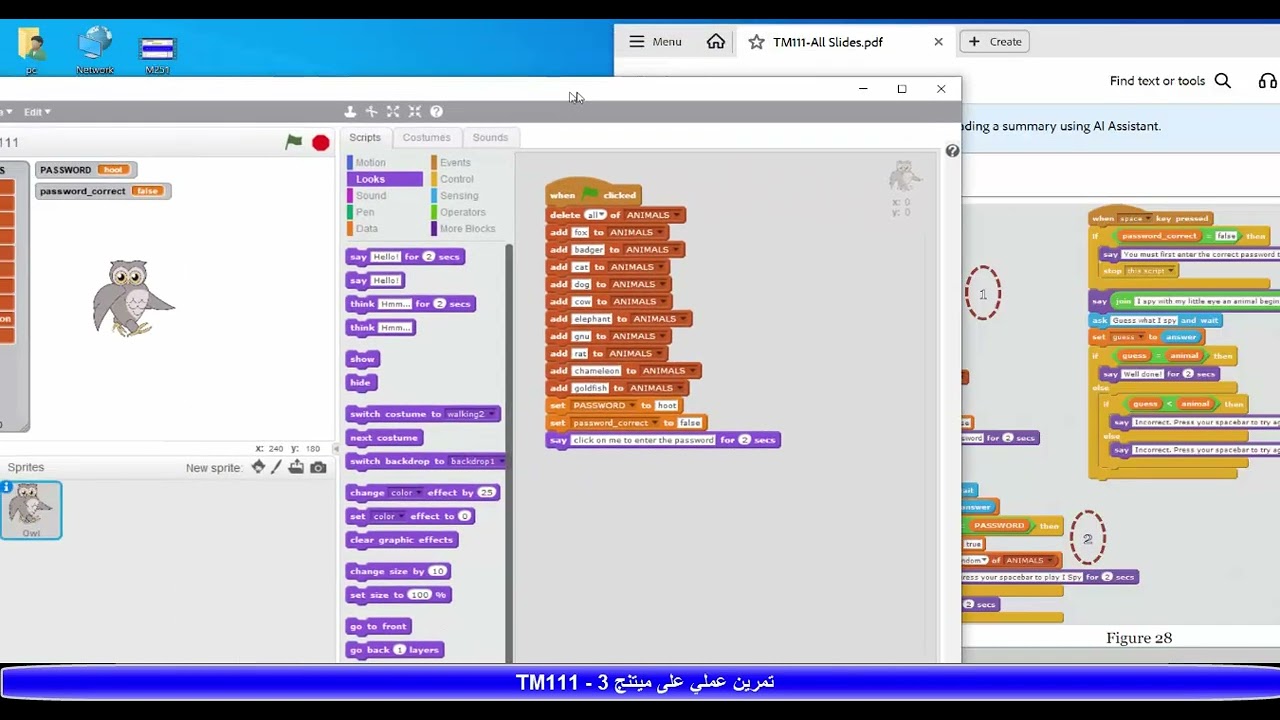Select the Looks block category
Viewport: 1280px width, 720px height.
point(385,179)
